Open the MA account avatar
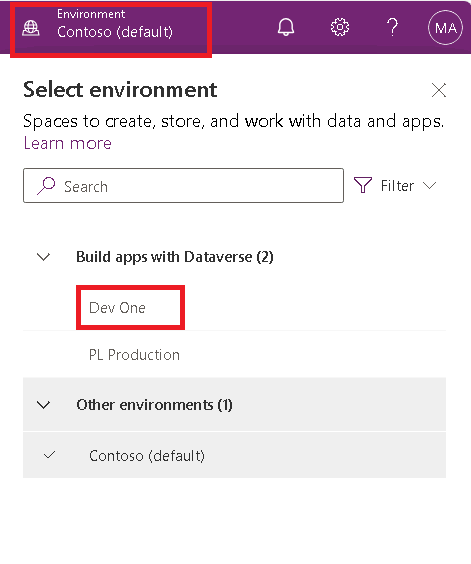471x564 pixels. coord(445,28)
